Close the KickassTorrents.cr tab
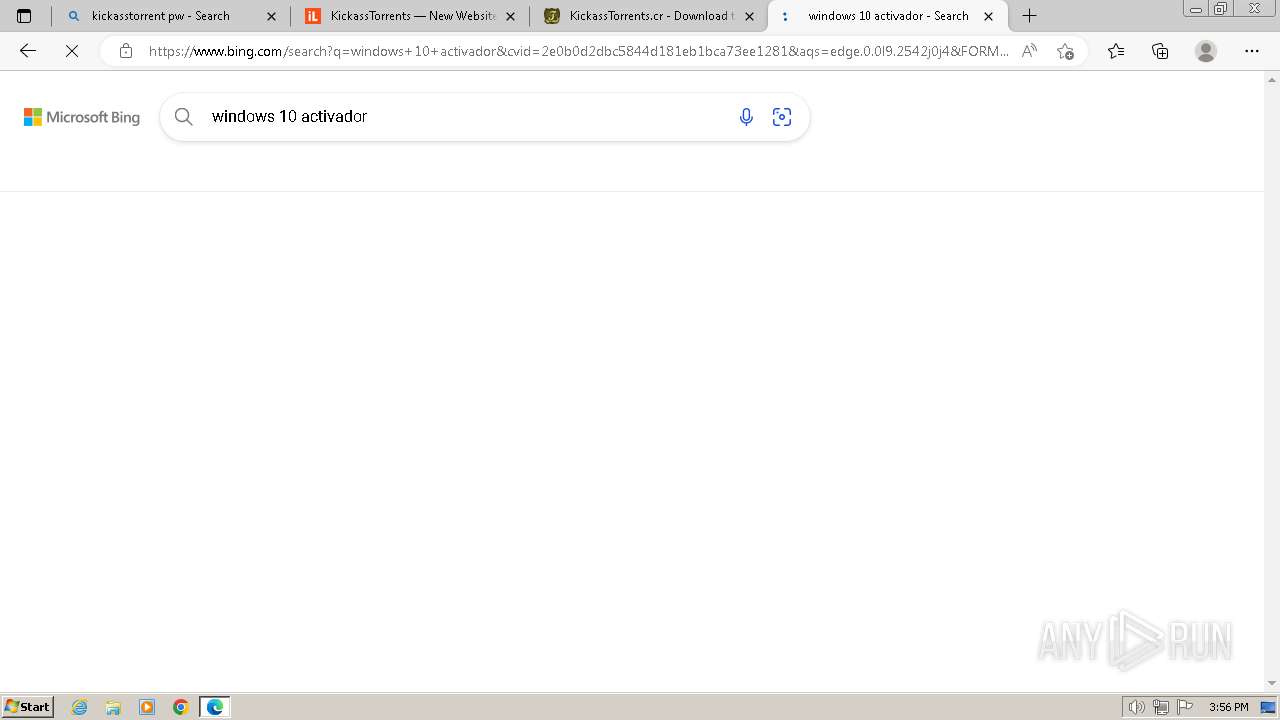Viewport: 1280px width, 720px height. tap(749, 16)
